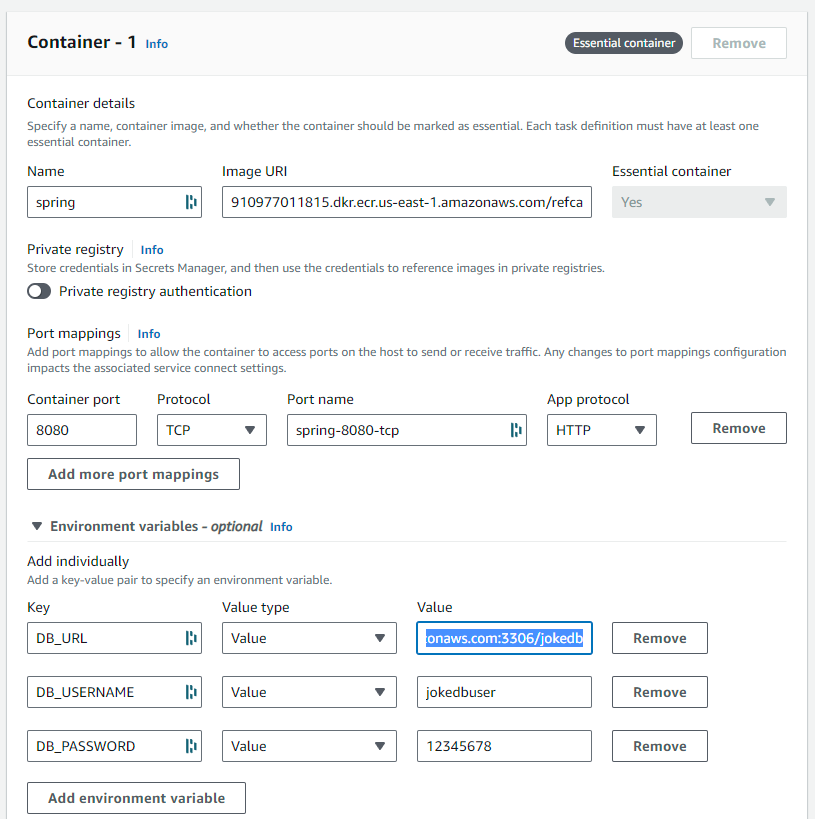815x819 pixels.
Task: Enable Private registry authentication toggle
Action: point(39,292)
